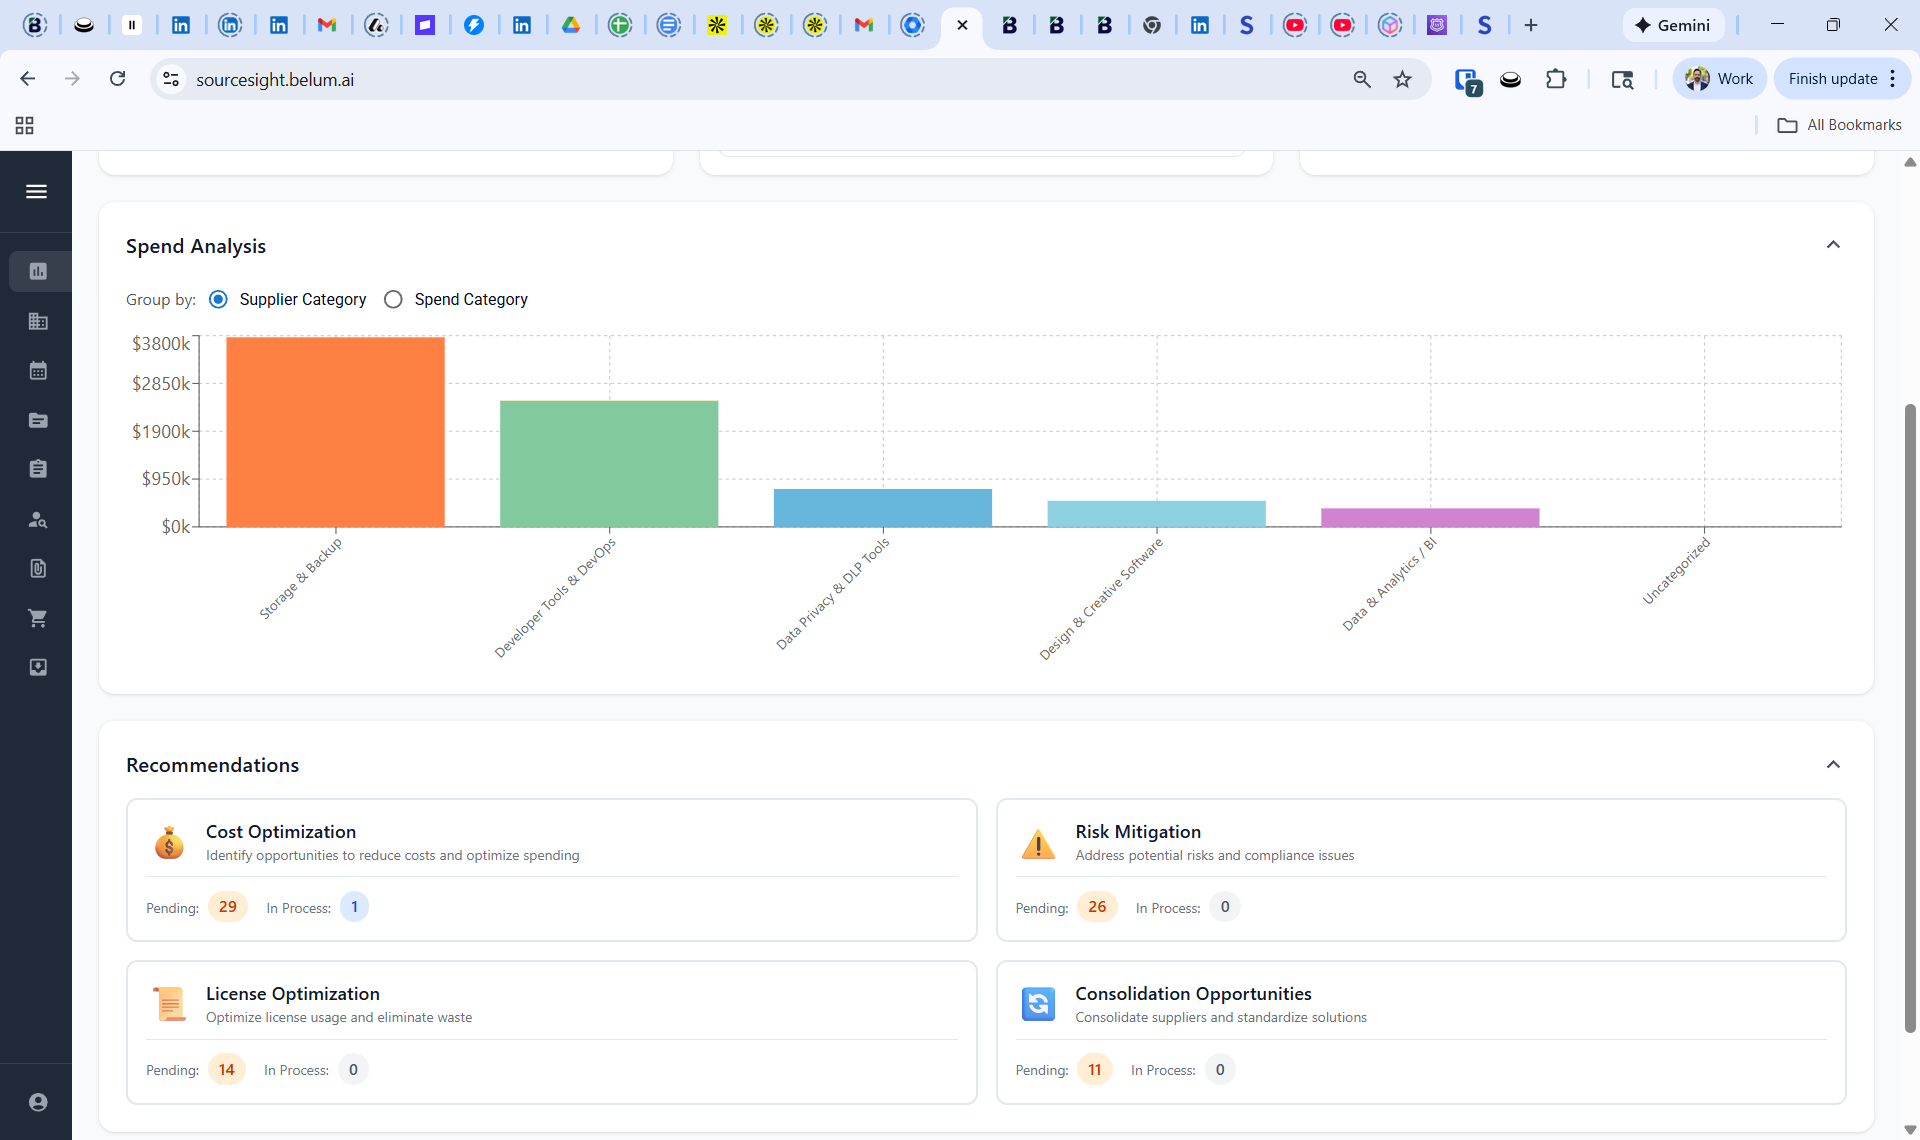This screenshot has height=1140, width=1920.
Task: Click the Finish update button
Action: tap(1832, 78)
